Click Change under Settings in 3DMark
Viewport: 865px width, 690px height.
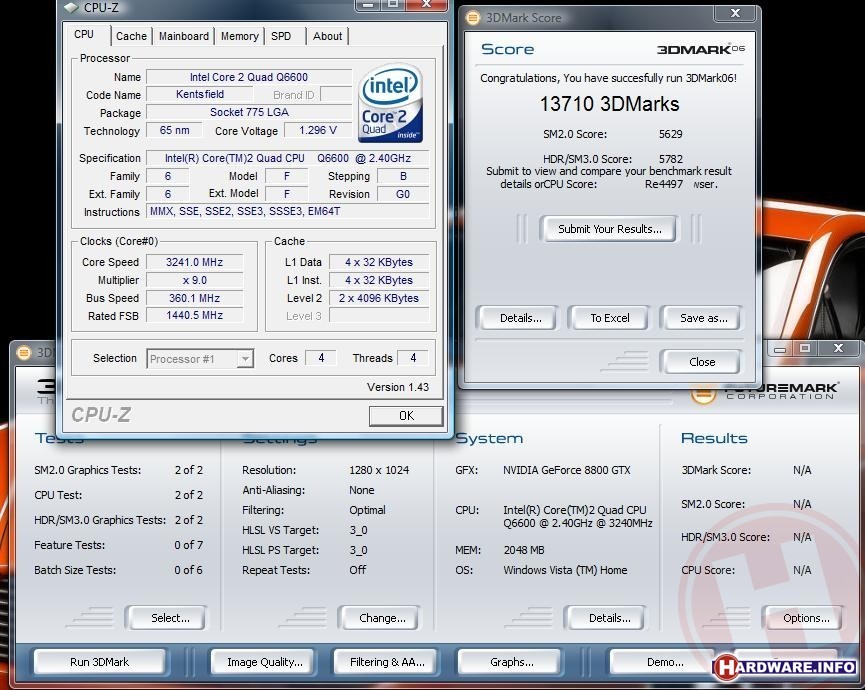(x=382, y=618)
